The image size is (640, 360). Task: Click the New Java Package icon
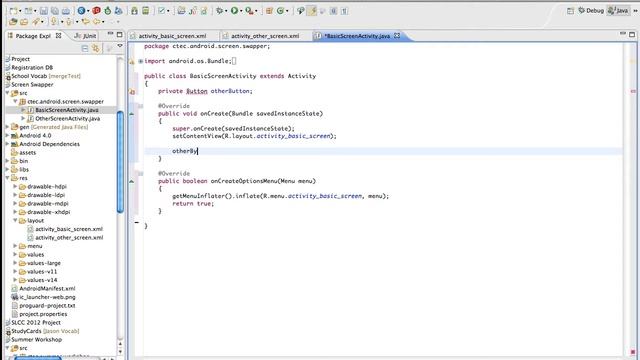pyautogui.click(x=269, y=11)
